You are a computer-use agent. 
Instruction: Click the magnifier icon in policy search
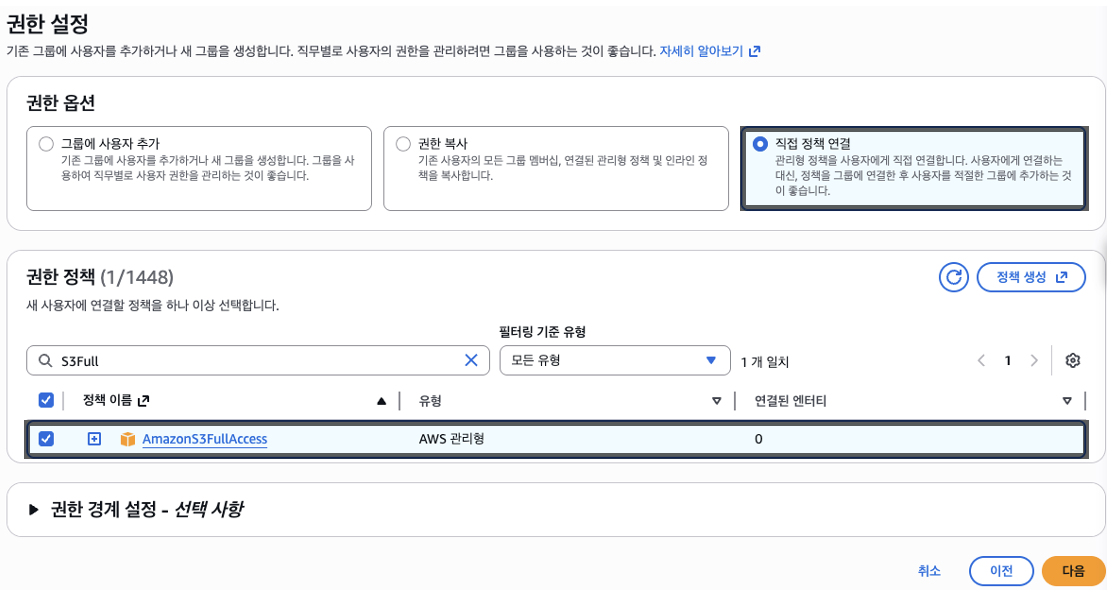tap(45, 361)
